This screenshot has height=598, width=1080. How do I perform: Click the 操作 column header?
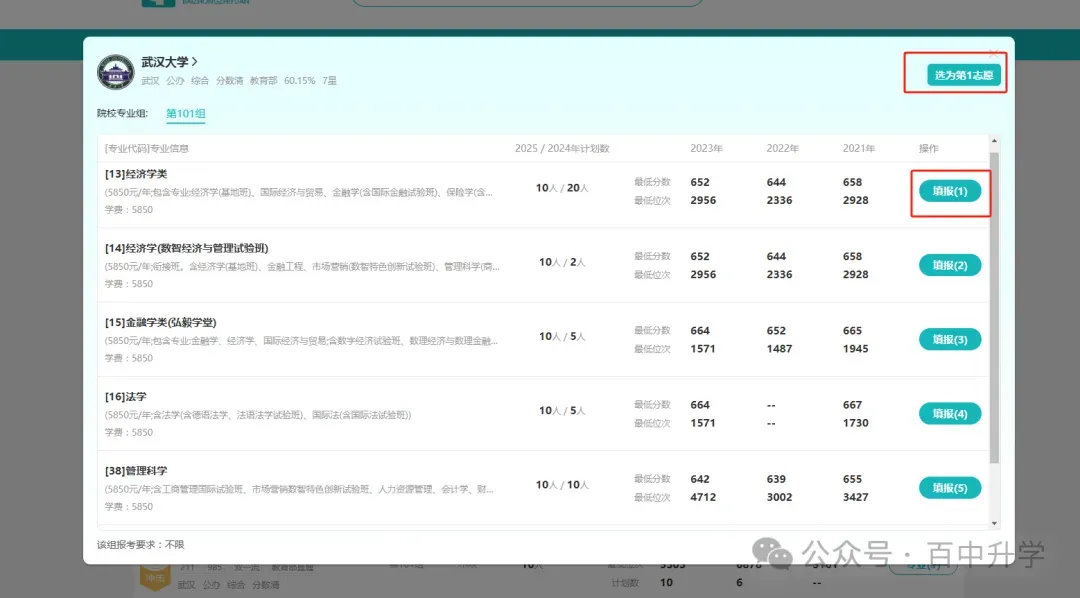point(928,148)
